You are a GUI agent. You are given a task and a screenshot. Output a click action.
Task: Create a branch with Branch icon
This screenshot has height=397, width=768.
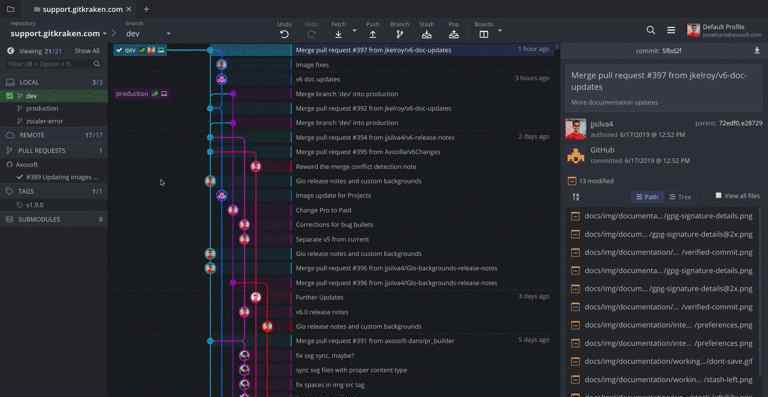point(400,34)
